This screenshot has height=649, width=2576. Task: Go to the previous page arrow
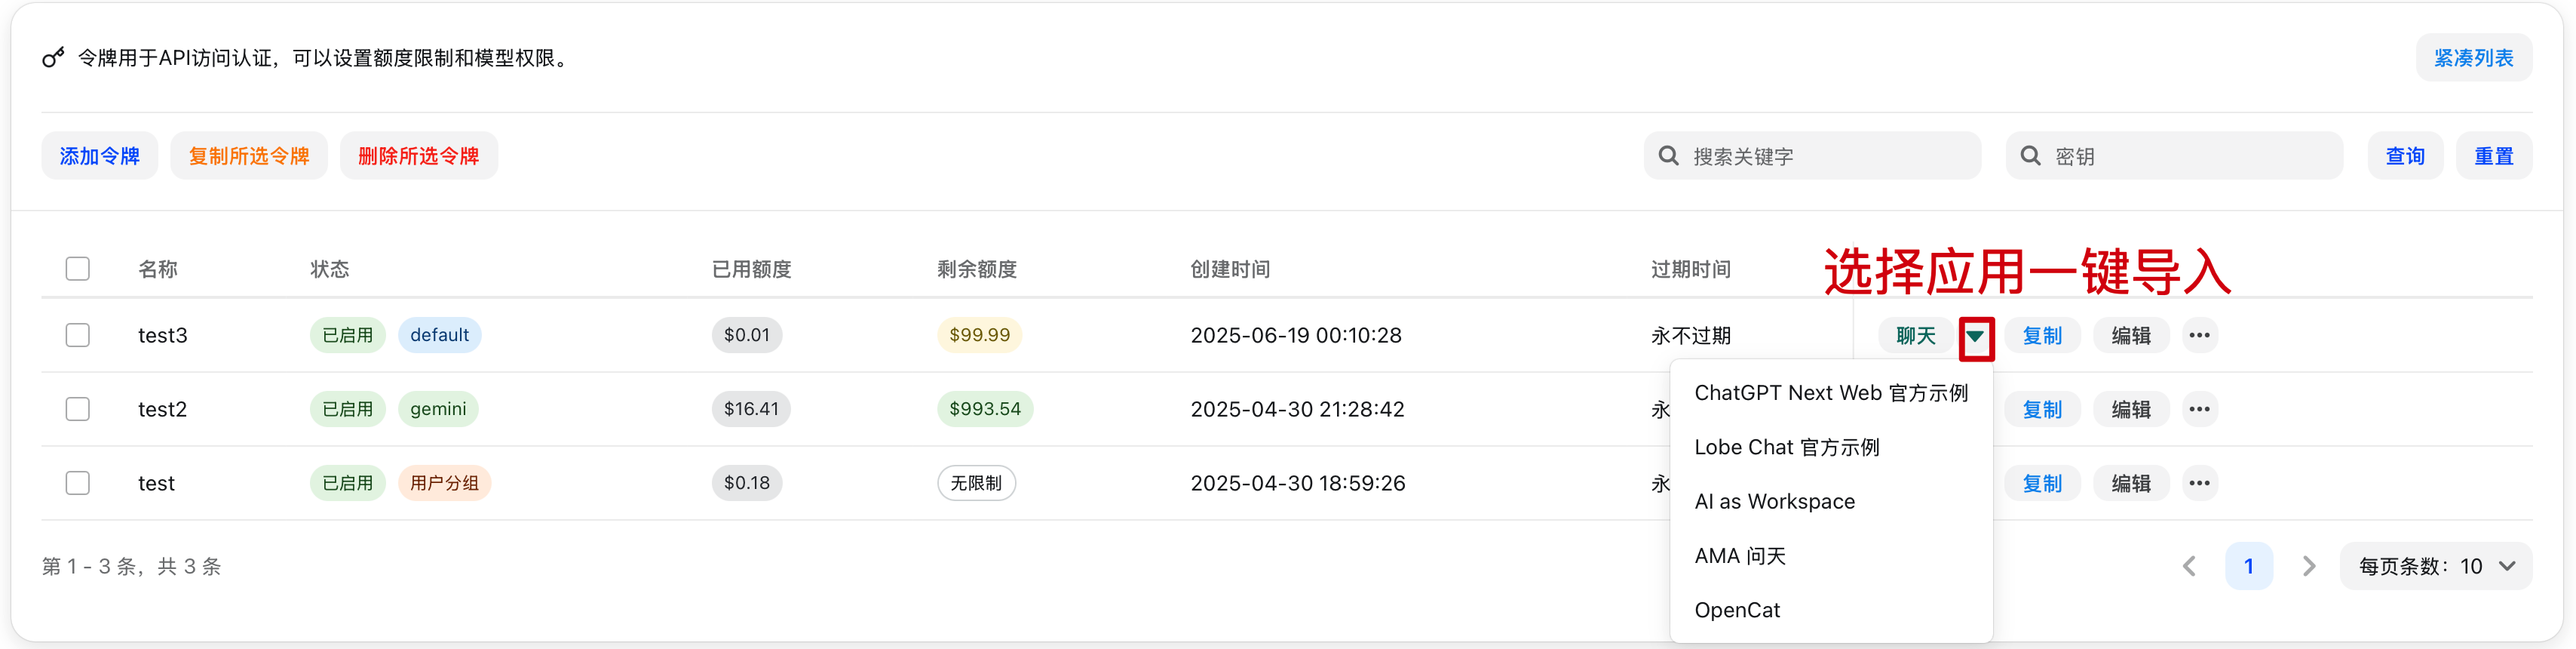pyautogui.click(x=2189, y=566)
